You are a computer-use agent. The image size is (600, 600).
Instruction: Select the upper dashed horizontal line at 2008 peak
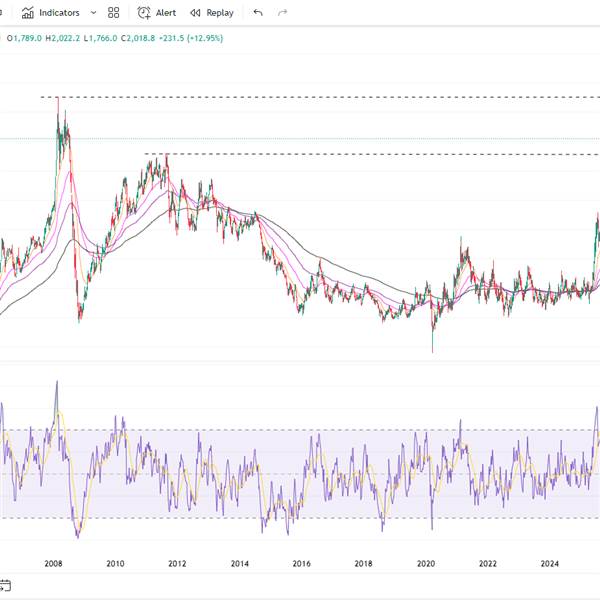point(320,97)
